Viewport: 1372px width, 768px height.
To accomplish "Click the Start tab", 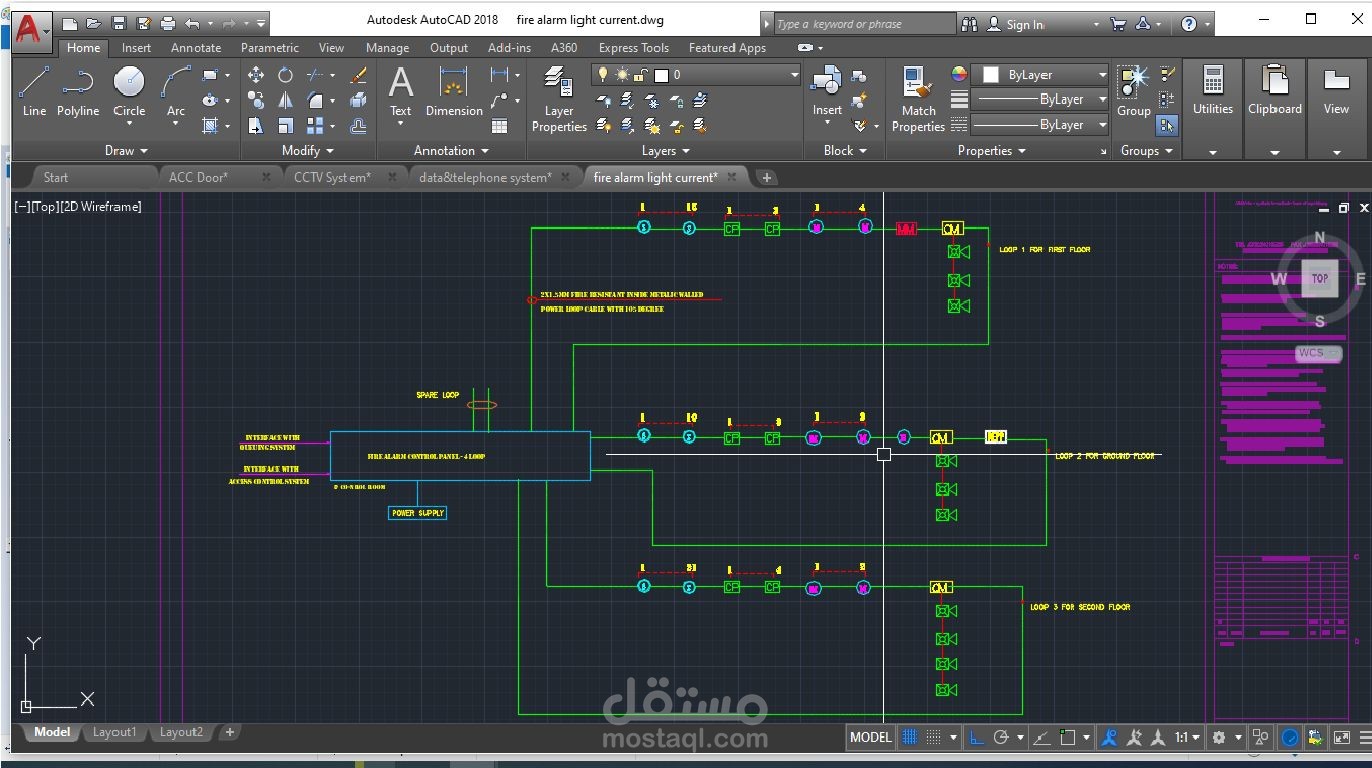I will click(56, 177).
